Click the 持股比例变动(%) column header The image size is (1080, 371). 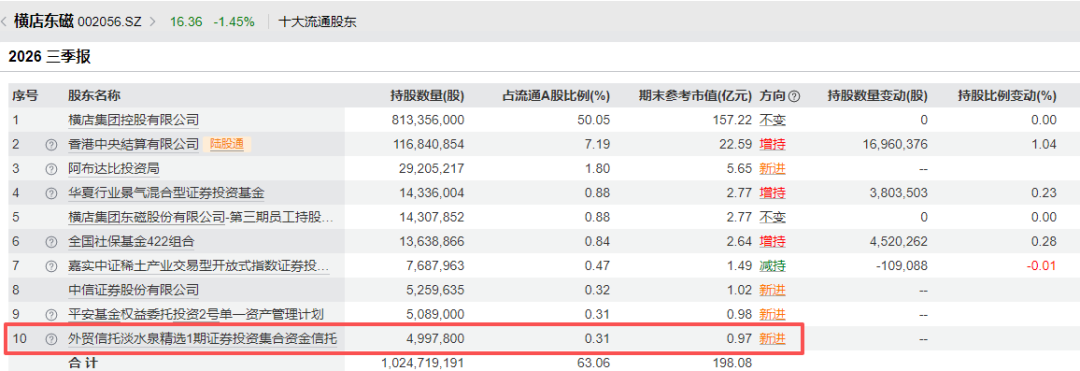tap(1007, 96)
